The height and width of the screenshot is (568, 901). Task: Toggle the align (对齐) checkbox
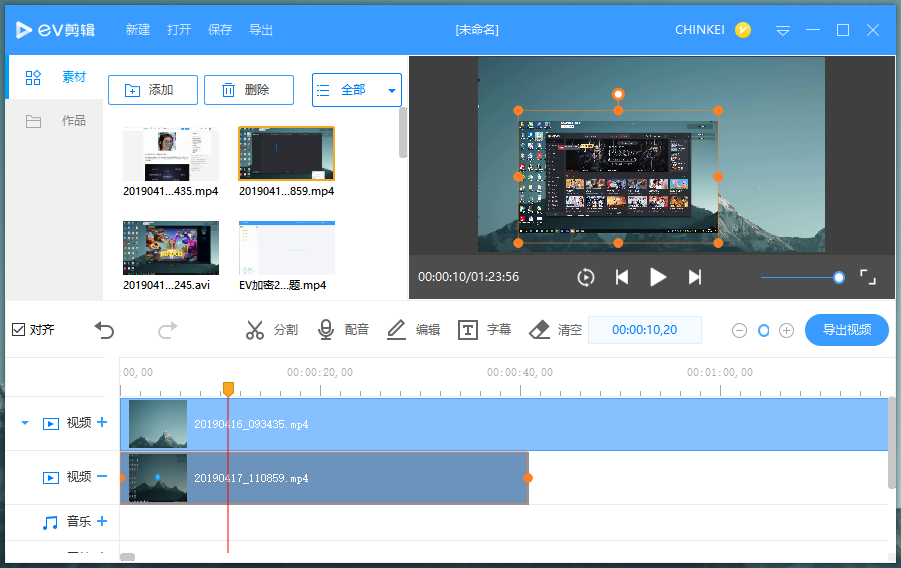[19, 330]
